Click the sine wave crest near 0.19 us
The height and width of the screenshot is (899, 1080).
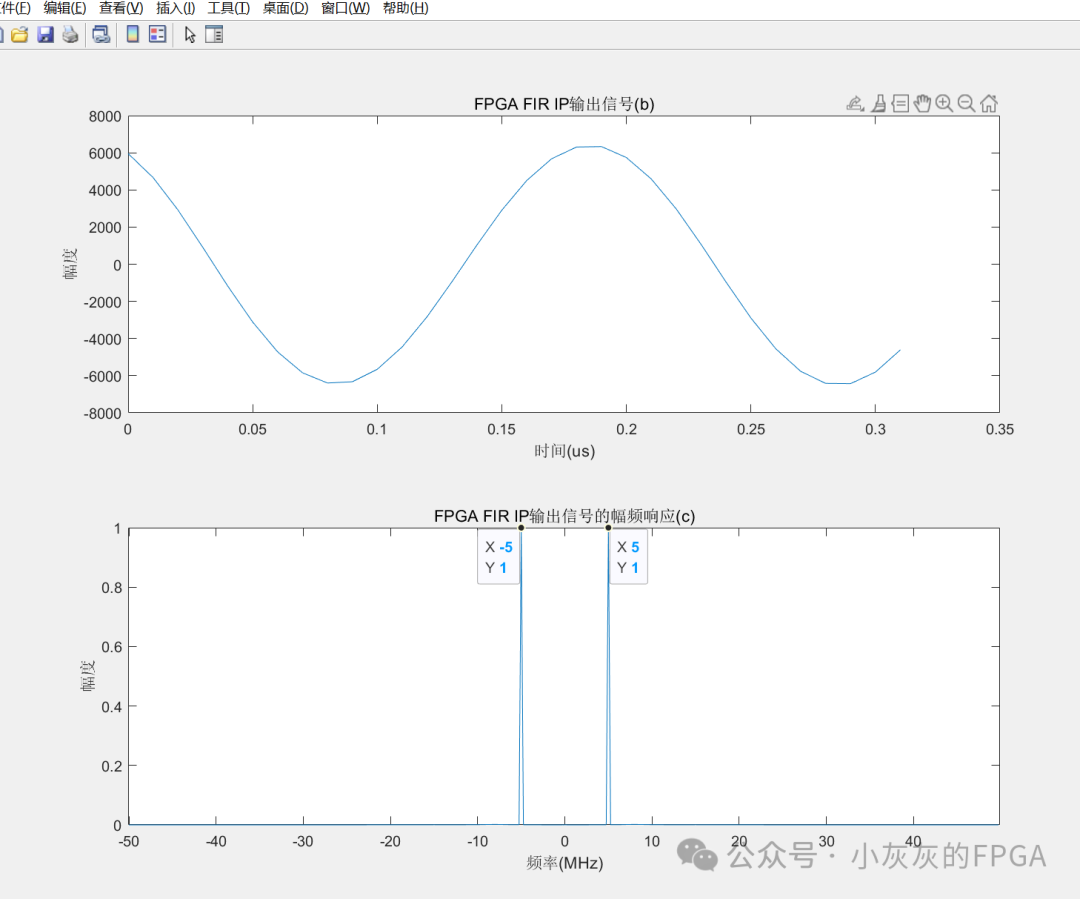[601, 147]
